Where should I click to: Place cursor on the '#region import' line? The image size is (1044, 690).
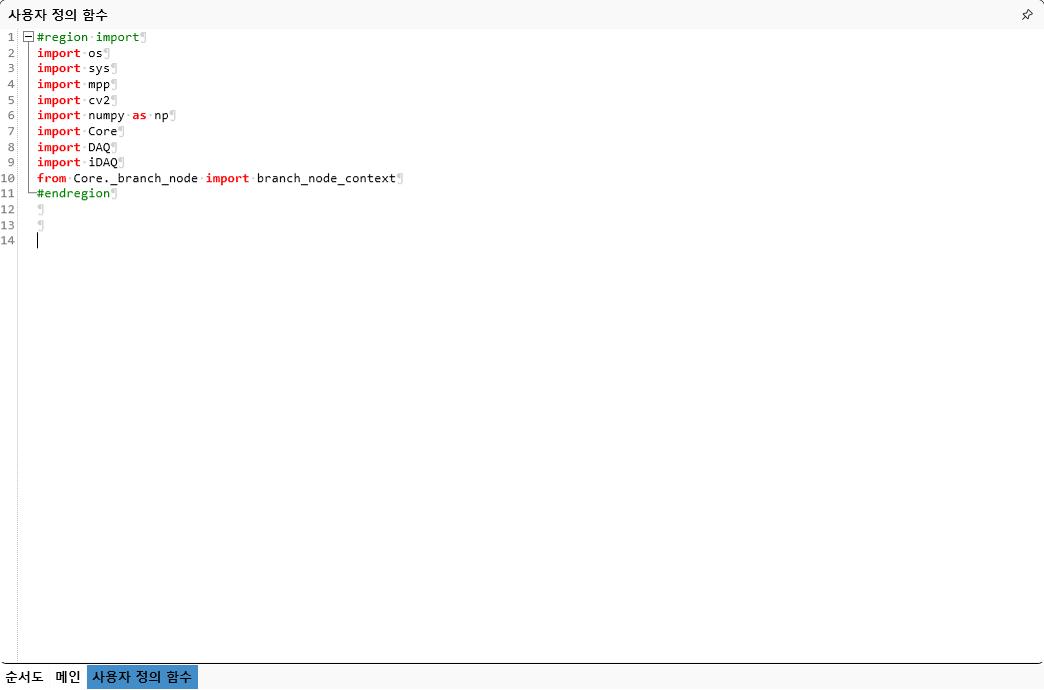[88, 37]
